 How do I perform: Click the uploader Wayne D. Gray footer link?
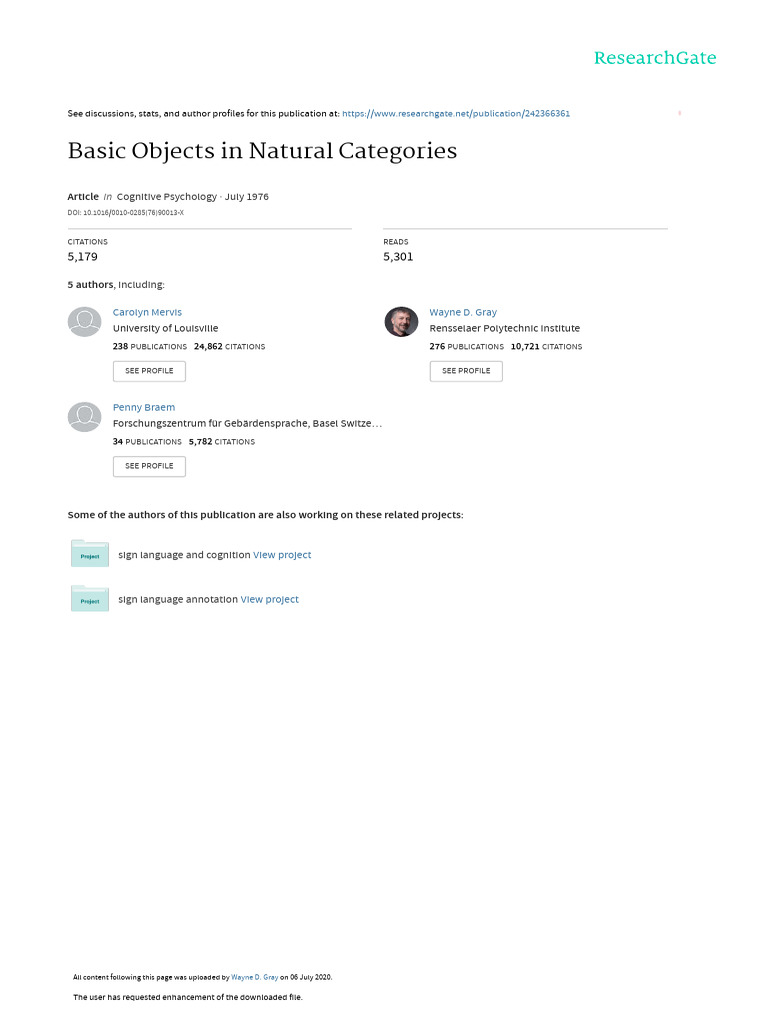pos(254,977)
